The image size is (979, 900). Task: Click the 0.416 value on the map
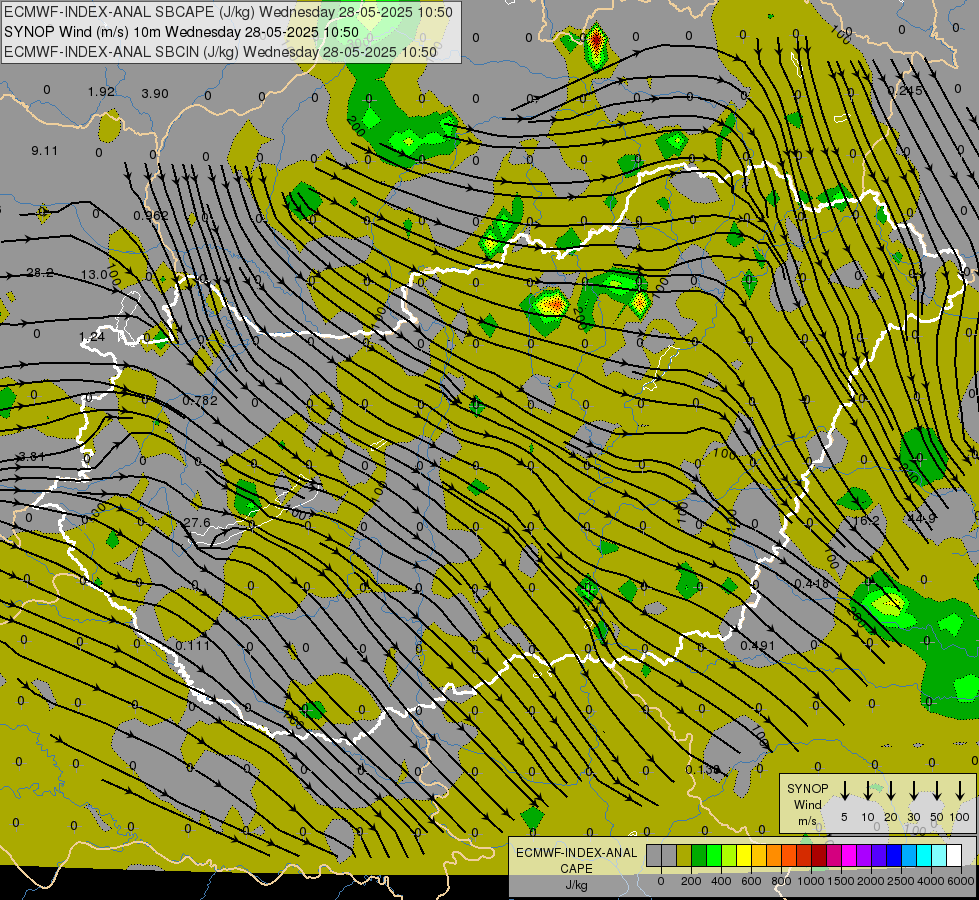pos(812,583)
